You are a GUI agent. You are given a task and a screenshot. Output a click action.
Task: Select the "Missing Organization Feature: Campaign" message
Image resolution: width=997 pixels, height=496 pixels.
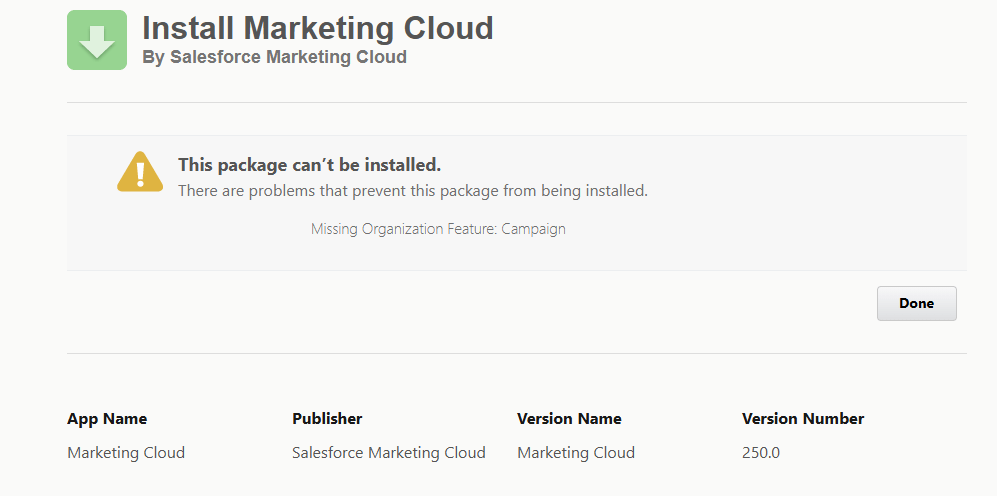(438, 229)
